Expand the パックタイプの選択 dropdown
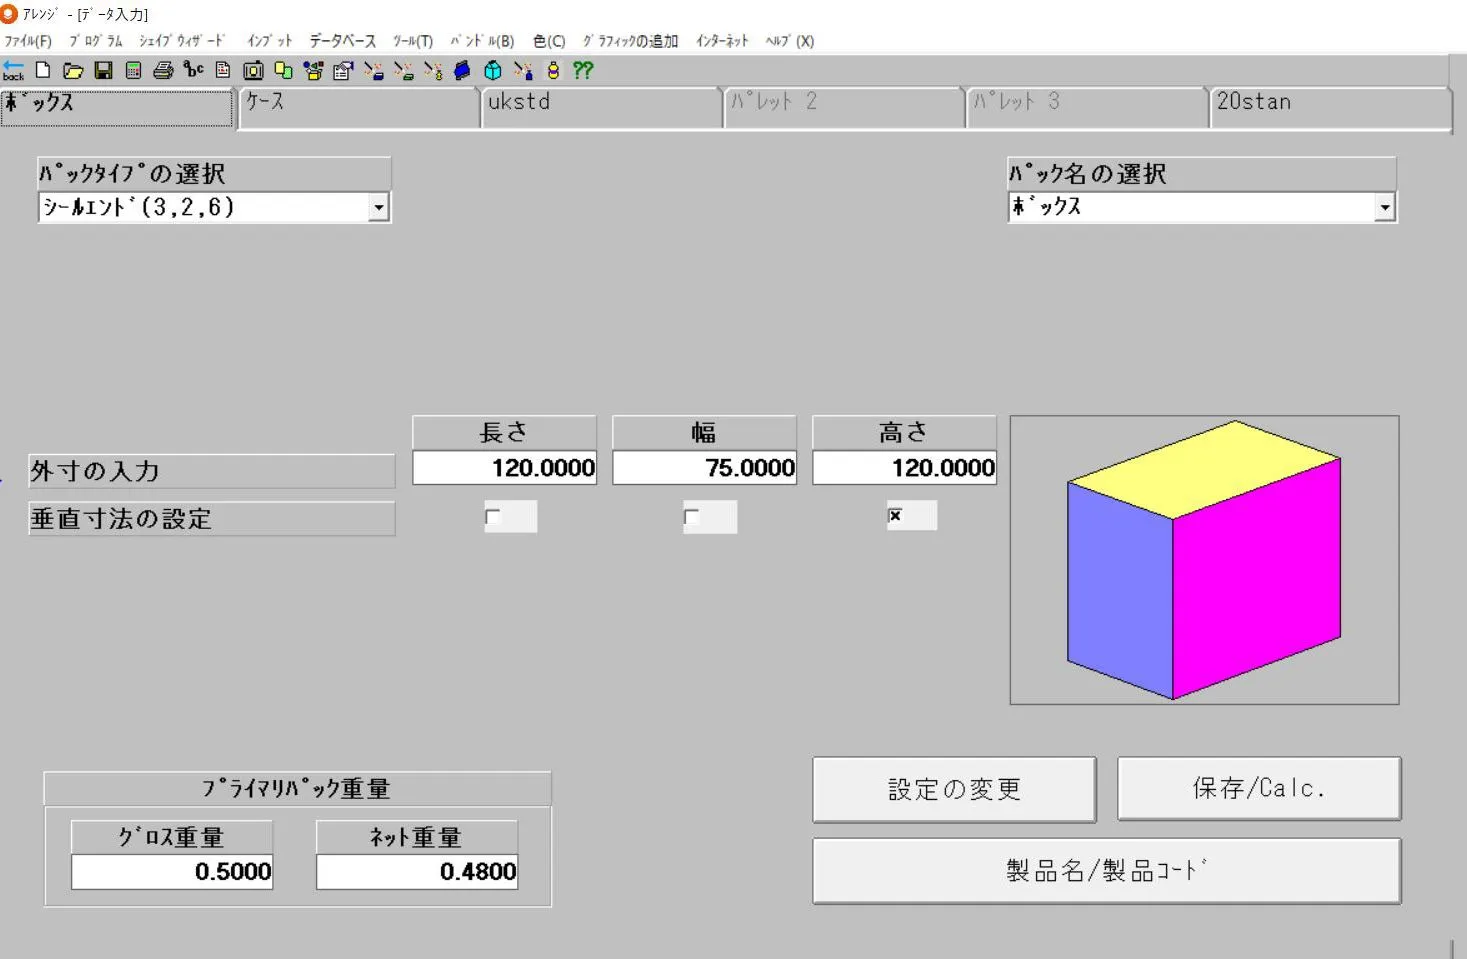Viewport: 1467px width, 959px height. [x=378, y=208]
